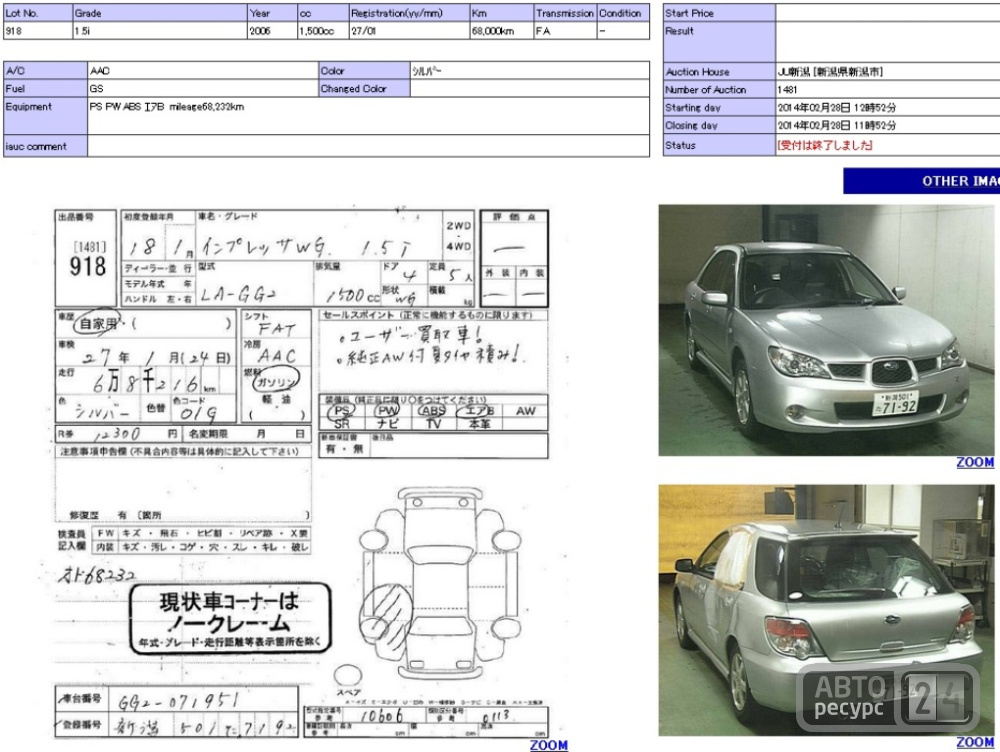Select the mileage cell 68,000km

click(x=501, y=31)
